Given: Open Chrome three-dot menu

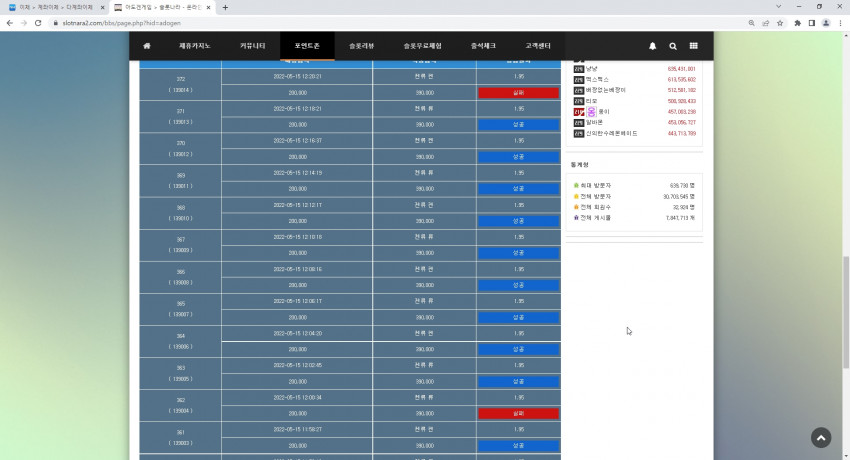Looking at the screenshot, I should [x=840, y=23].
